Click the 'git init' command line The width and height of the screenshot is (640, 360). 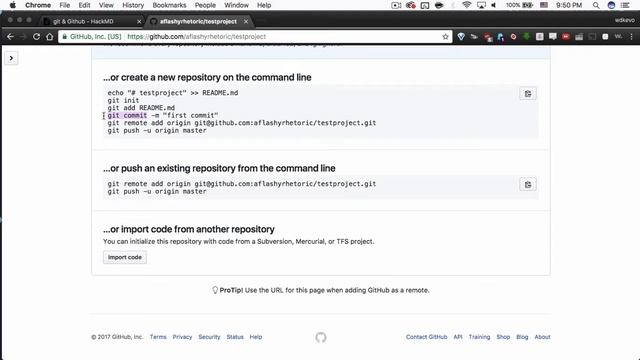pyautogui.click(x=123, y=100)
